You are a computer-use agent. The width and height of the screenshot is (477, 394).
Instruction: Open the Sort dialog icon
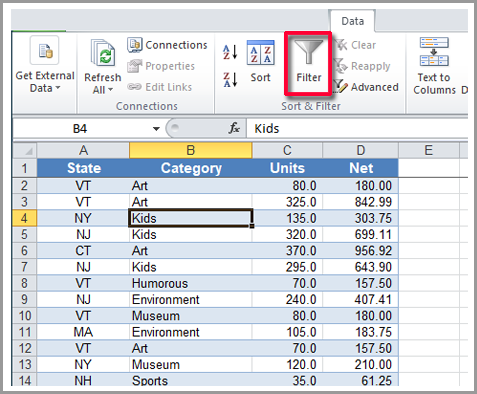pos(260,53)
